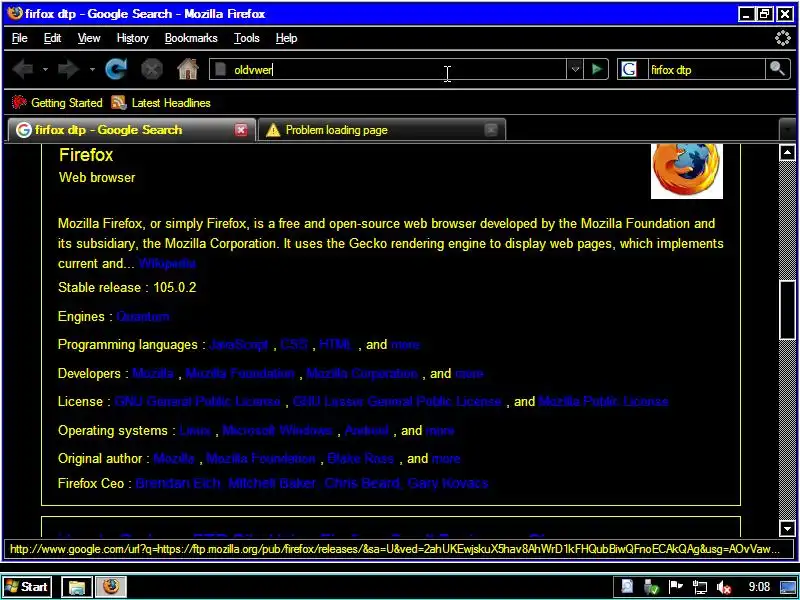The width and height of the screenshot is (800, 600).
Task: Open the Windows Start menu
Action: (27, 587)
